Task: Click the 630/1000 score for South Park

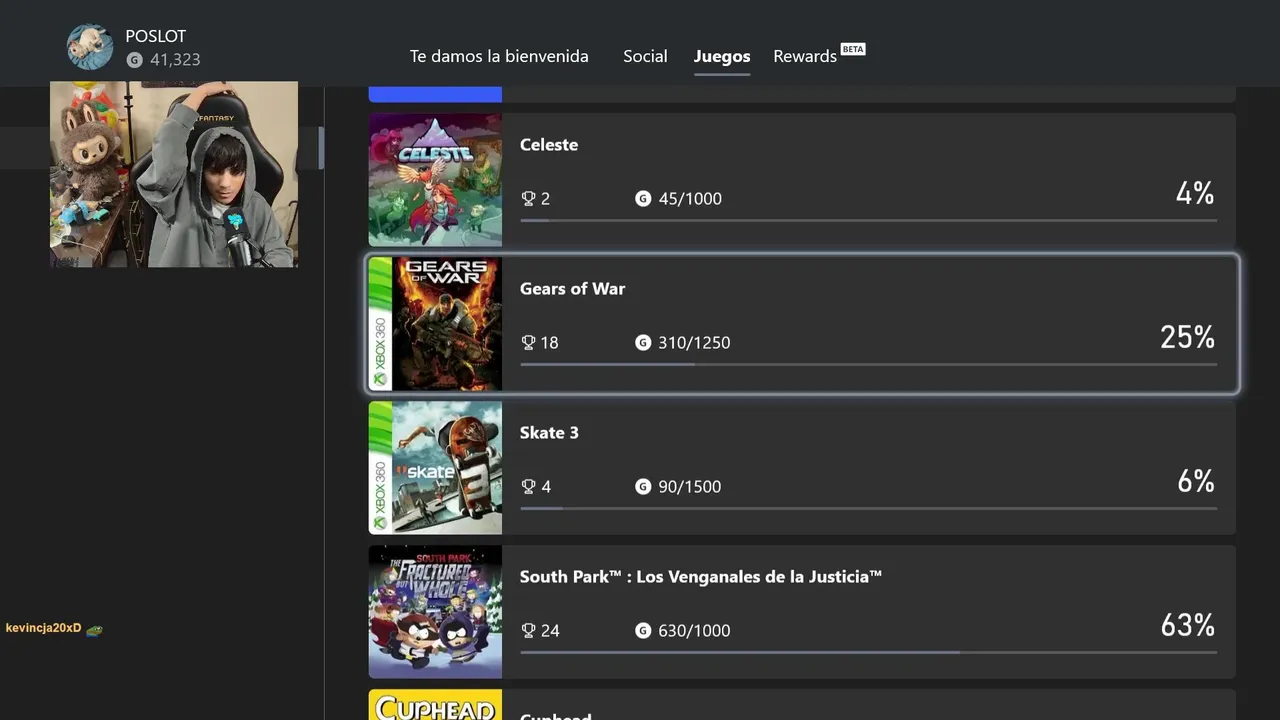Action: [694, 630]
